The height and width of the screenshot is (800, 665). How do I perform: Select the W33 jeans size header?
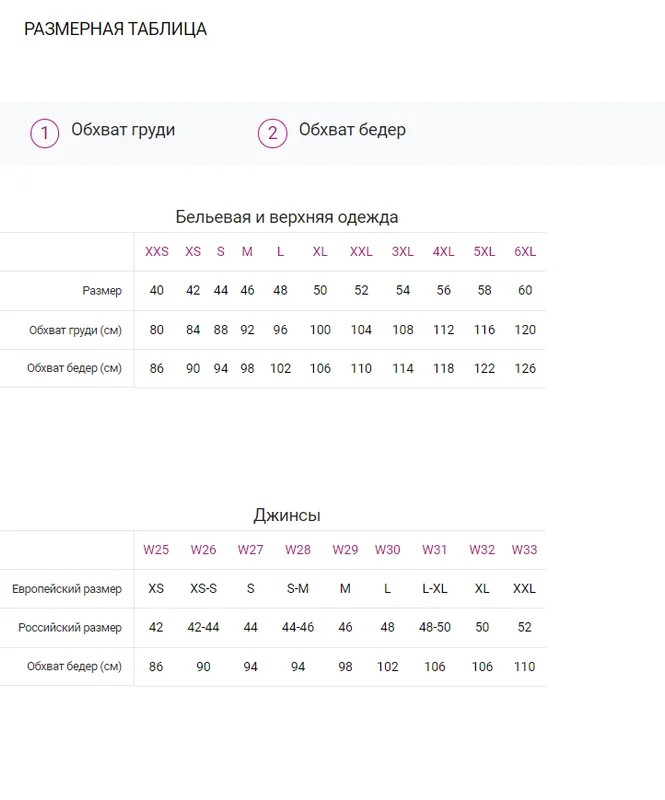[x=524, y=549]
